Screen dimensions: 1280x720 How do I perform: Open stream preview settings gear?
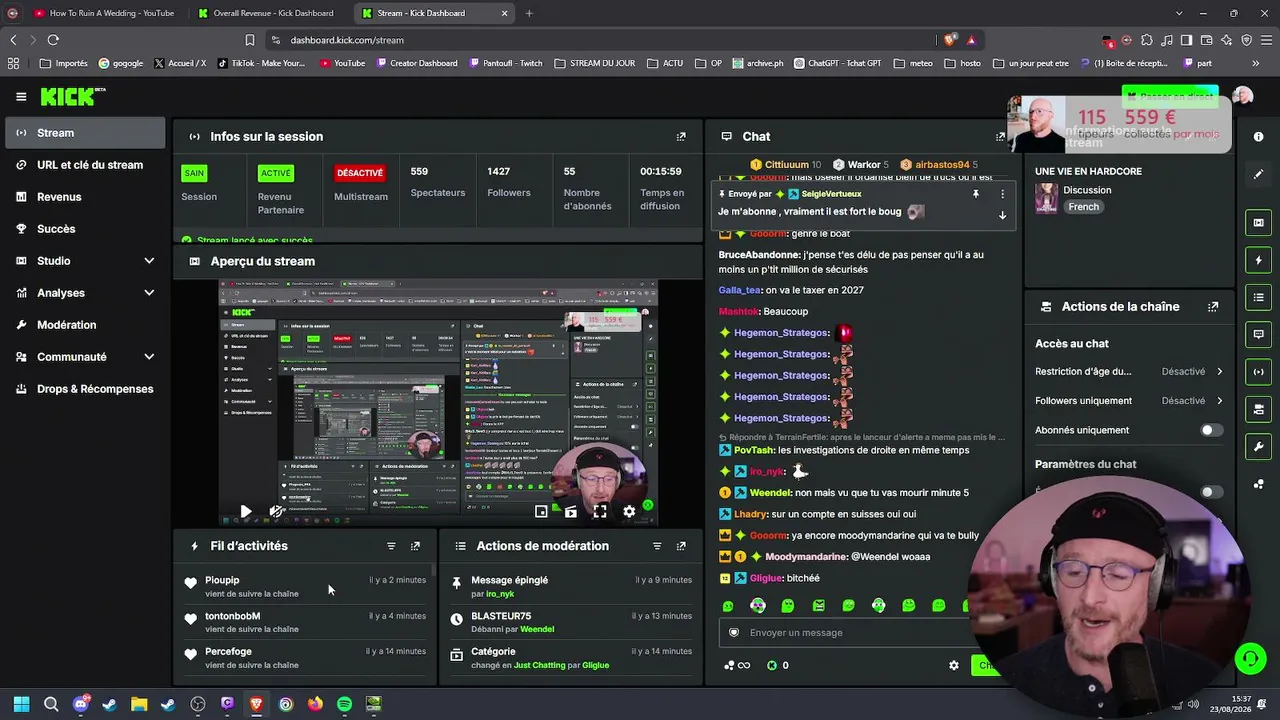tap(629, 511)
